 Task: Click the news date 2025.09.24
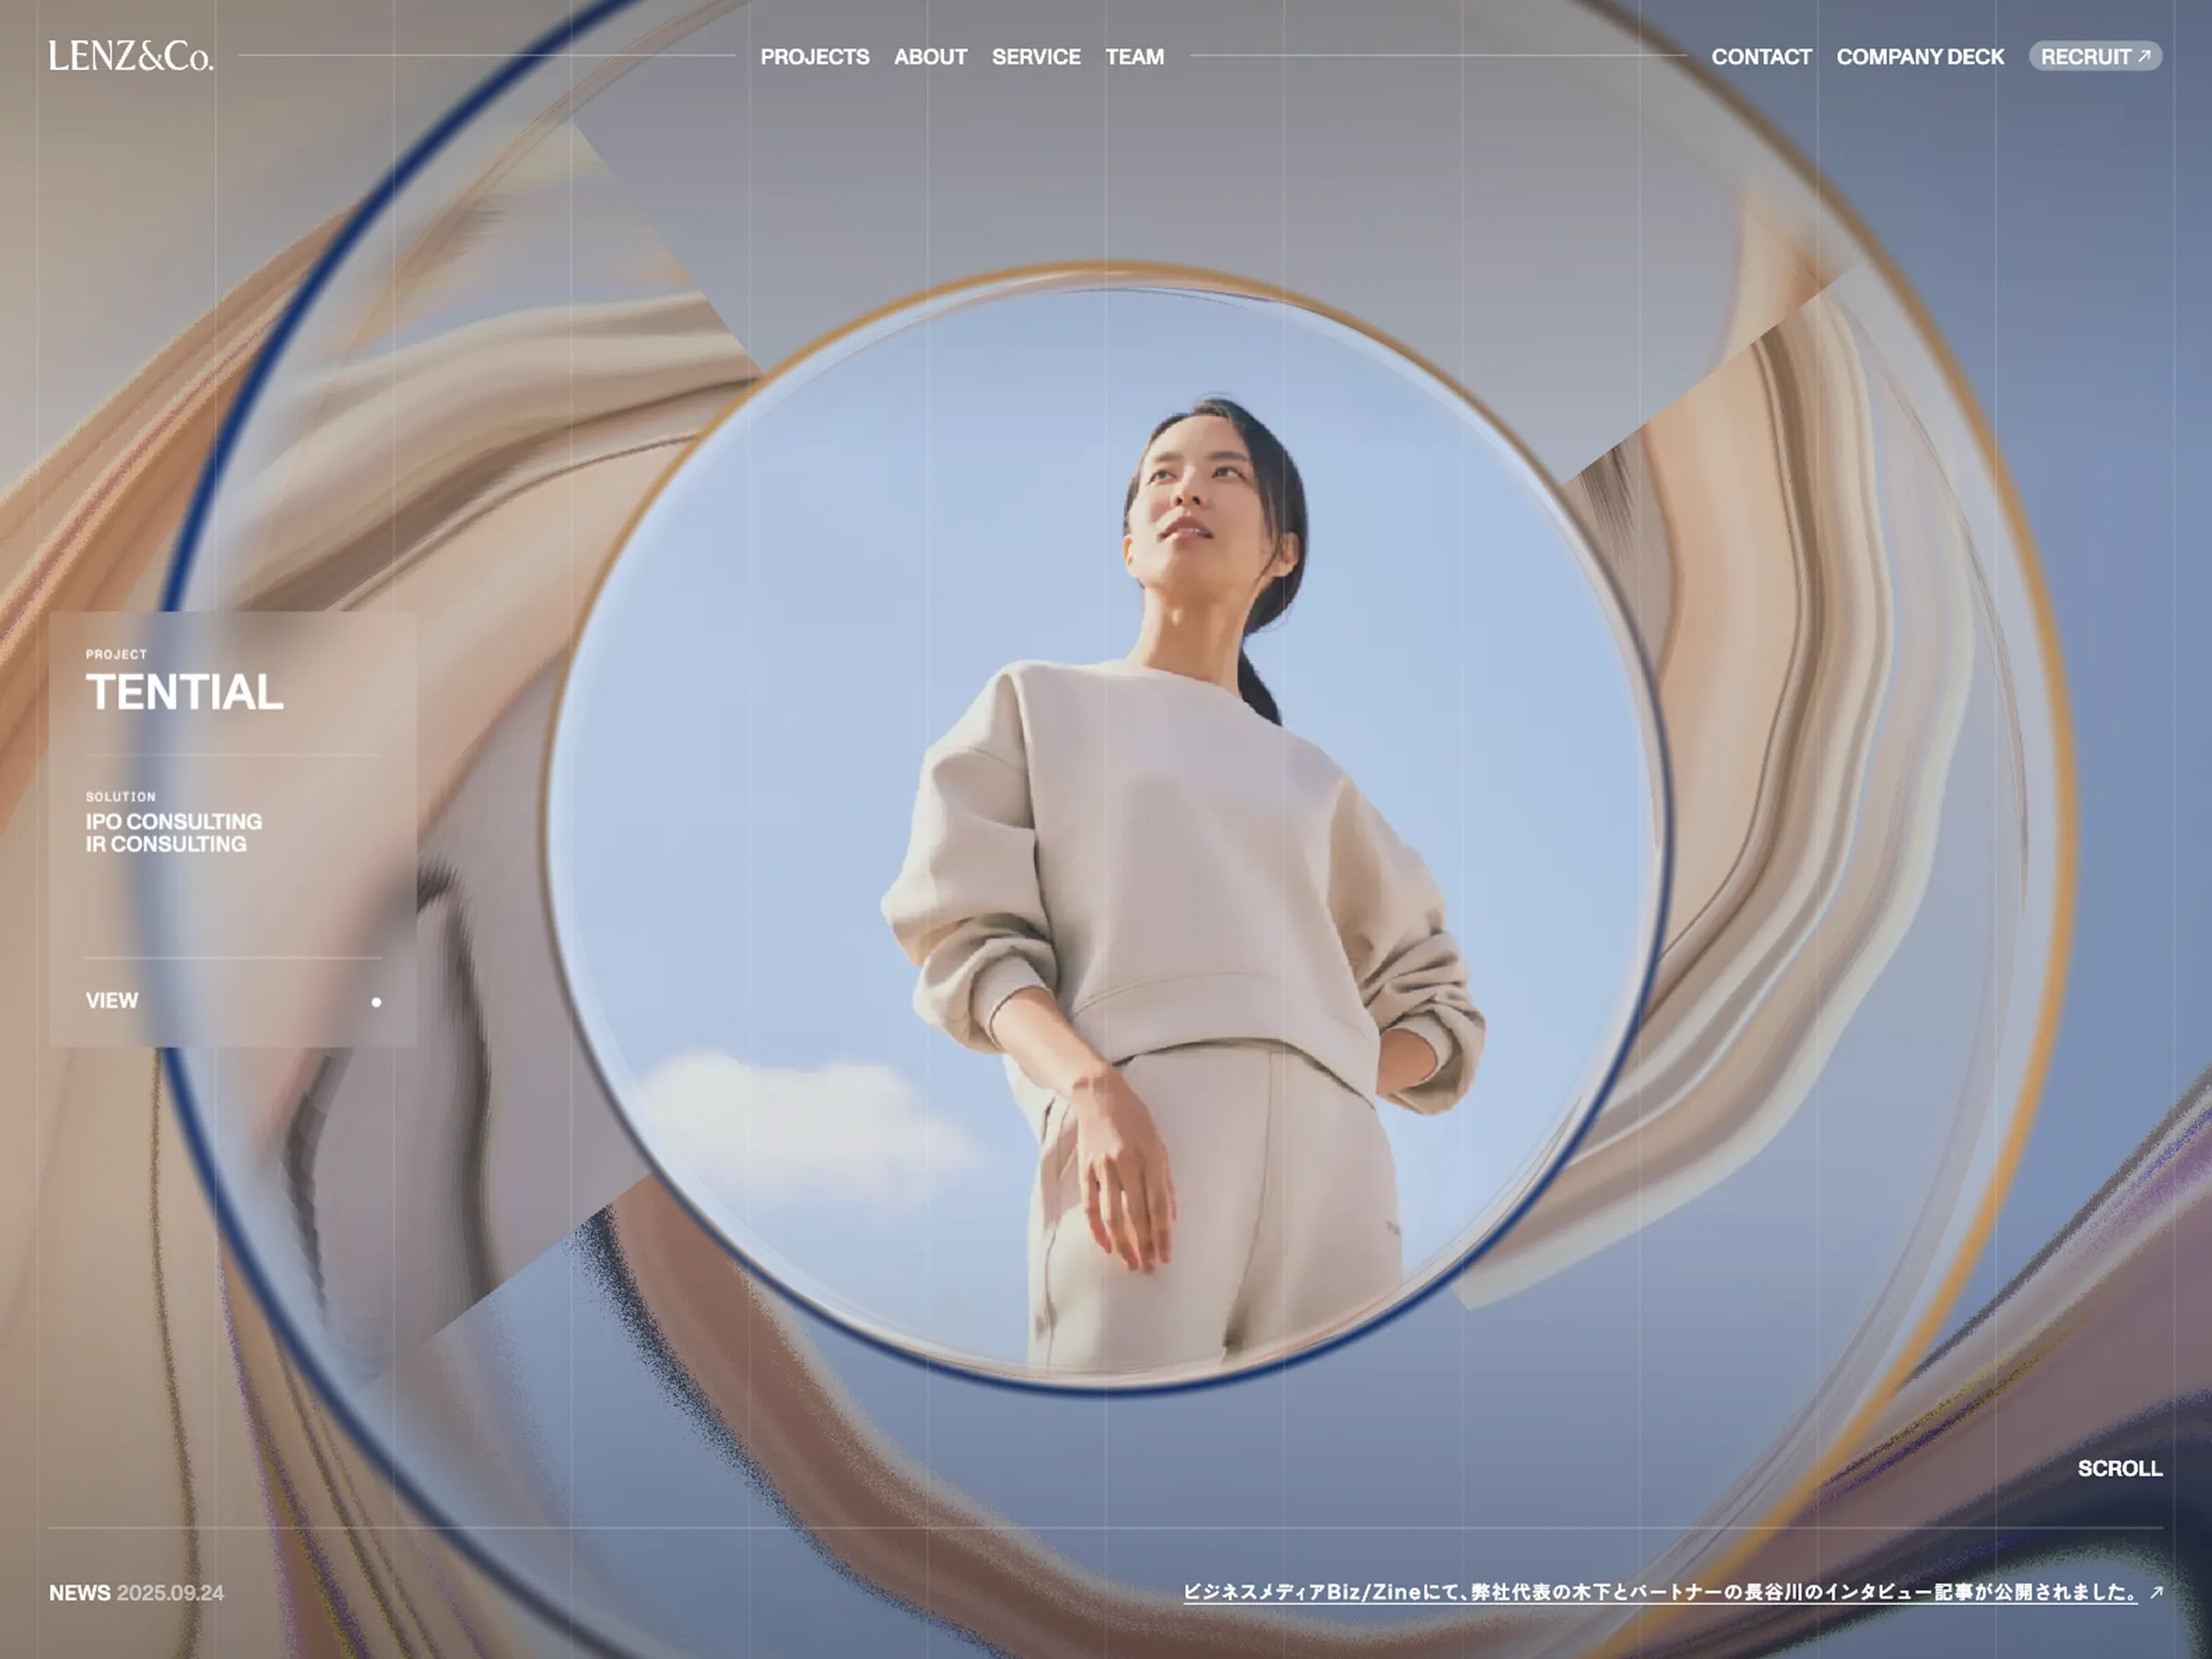(x=170, y=1593)
